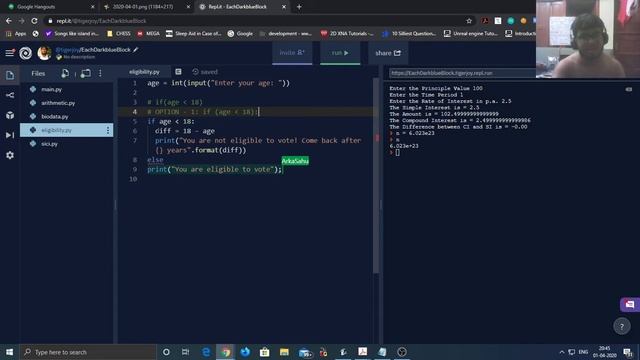Click the share button
The width and height of the screenshot is (640, 360).
(388, 53)
